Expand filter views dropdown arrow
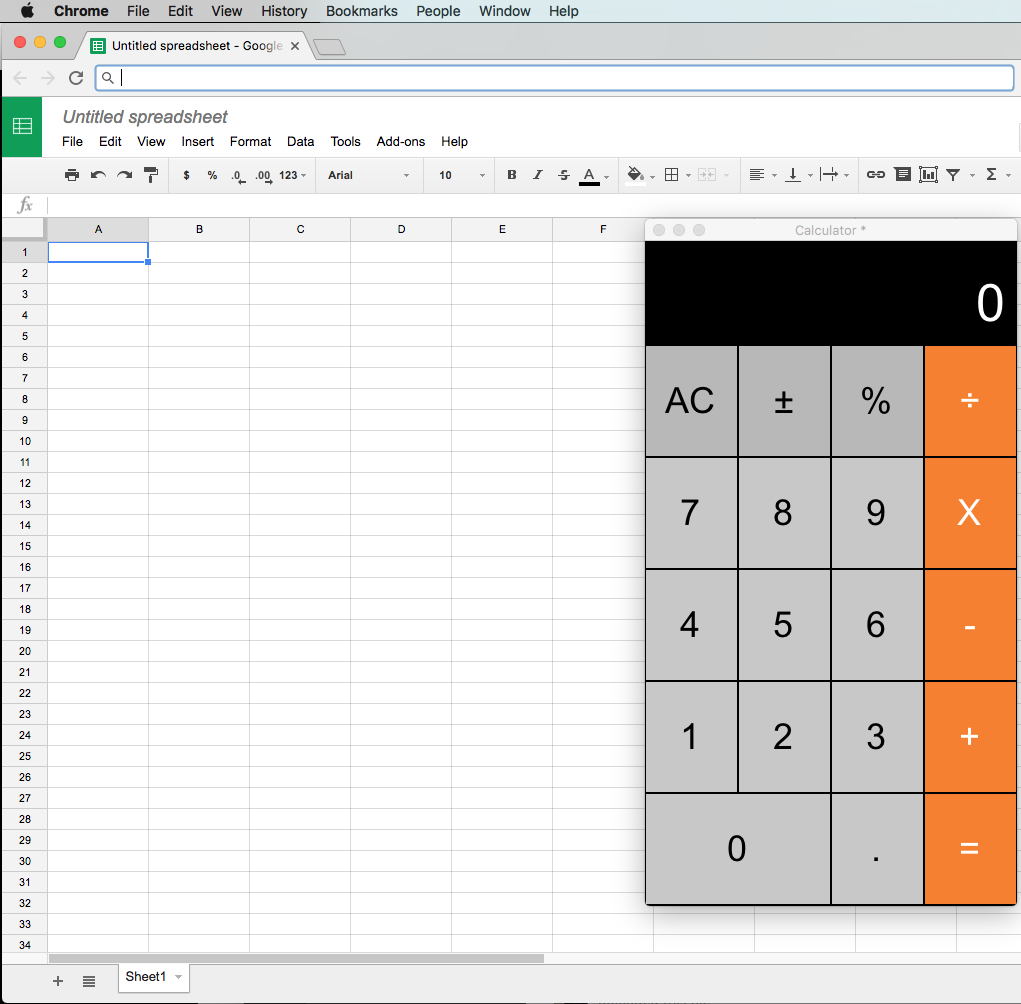The width and height of the screenshot is (1021, 1004). [972, 176]
